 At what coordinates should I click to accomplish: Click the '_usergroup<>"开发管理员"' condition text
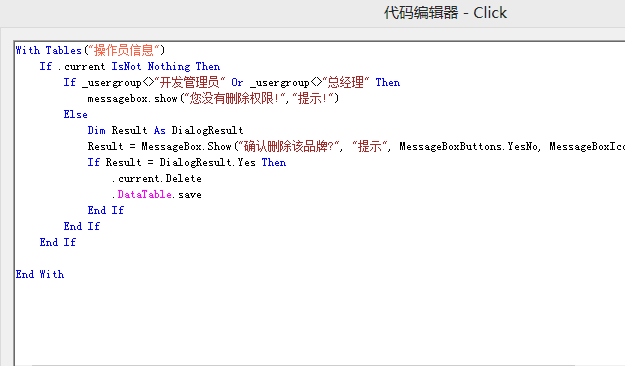[154, 83]
